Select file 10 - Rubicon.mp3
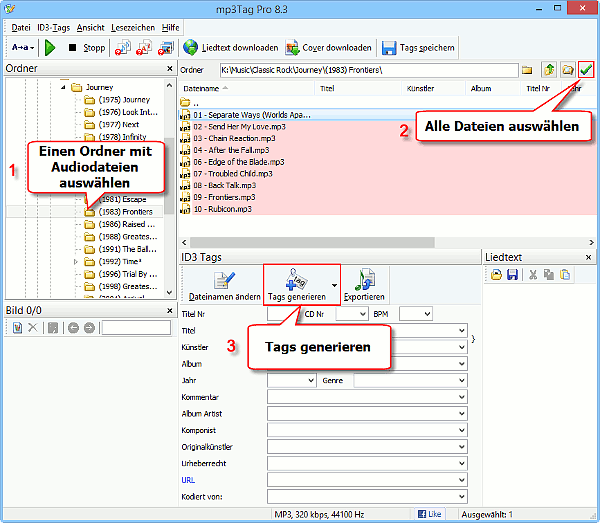 [222, 209]
